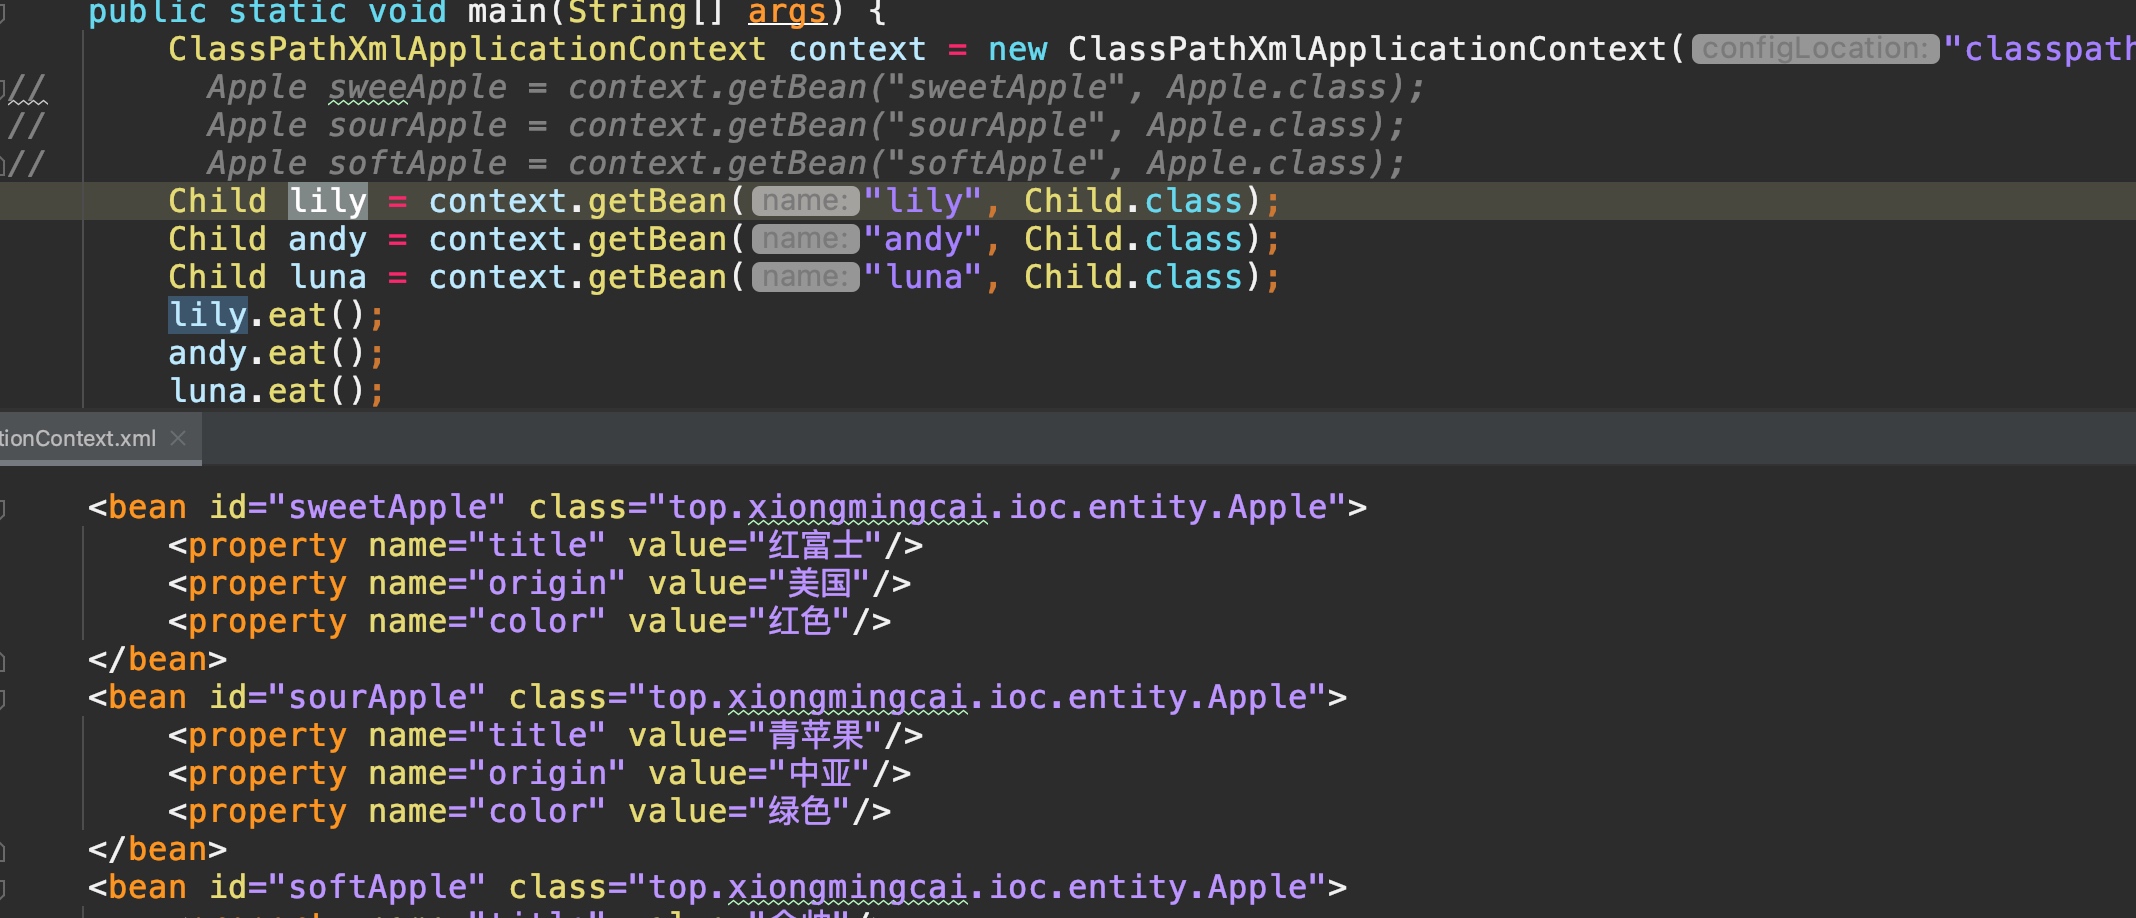Click the underlined args parameter
This screenshot has width=2136, height=918.
tap(787, 14)
